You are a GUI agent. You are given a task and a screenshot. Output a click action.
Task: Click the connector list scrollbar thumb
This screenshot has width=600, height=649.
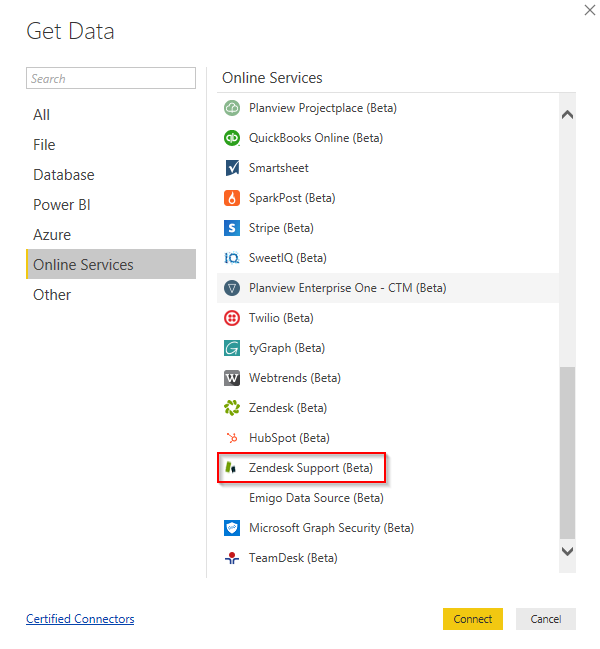click(x=567, y=453)
